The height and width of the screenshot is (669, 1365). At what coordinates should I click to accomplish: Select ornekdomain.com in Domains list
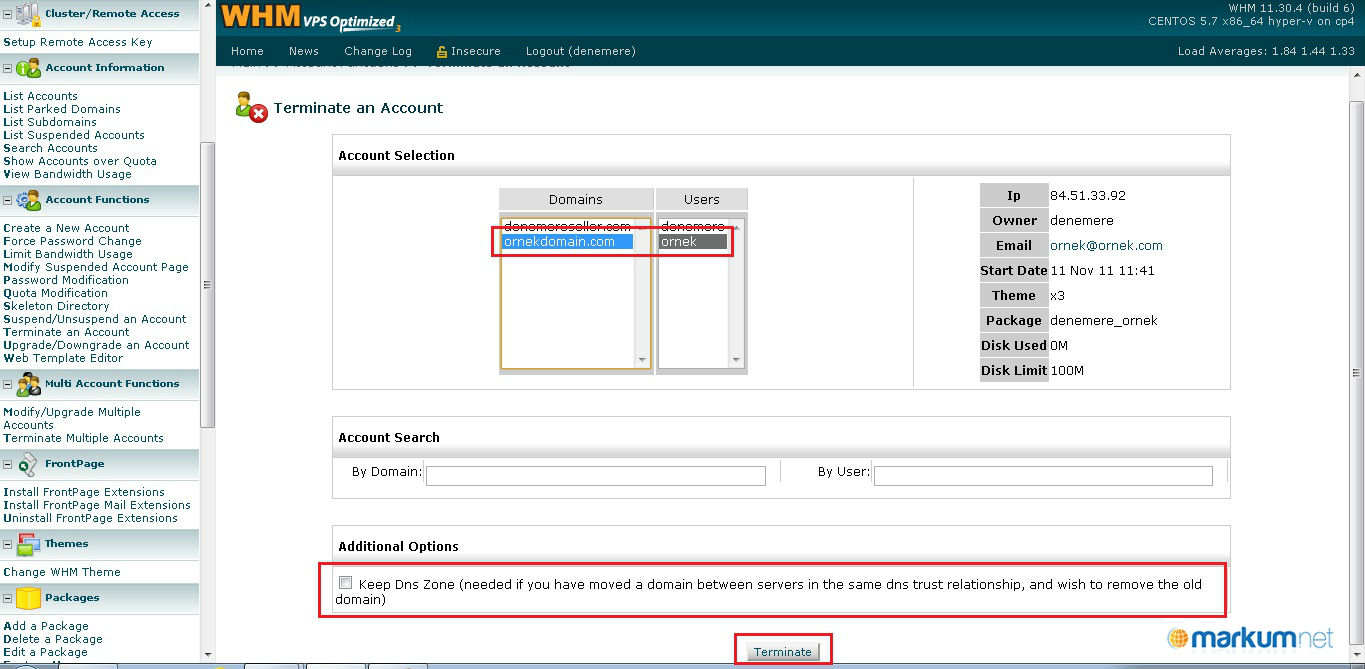(x=567, y=242)
